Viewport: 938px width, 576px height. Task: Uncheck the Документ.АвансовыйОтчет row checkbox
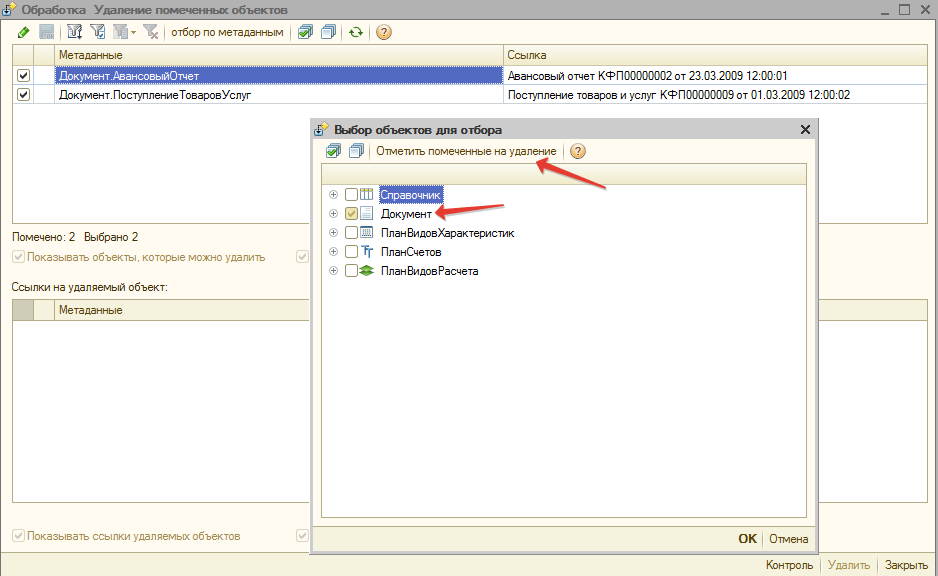(x=24, y=76)
